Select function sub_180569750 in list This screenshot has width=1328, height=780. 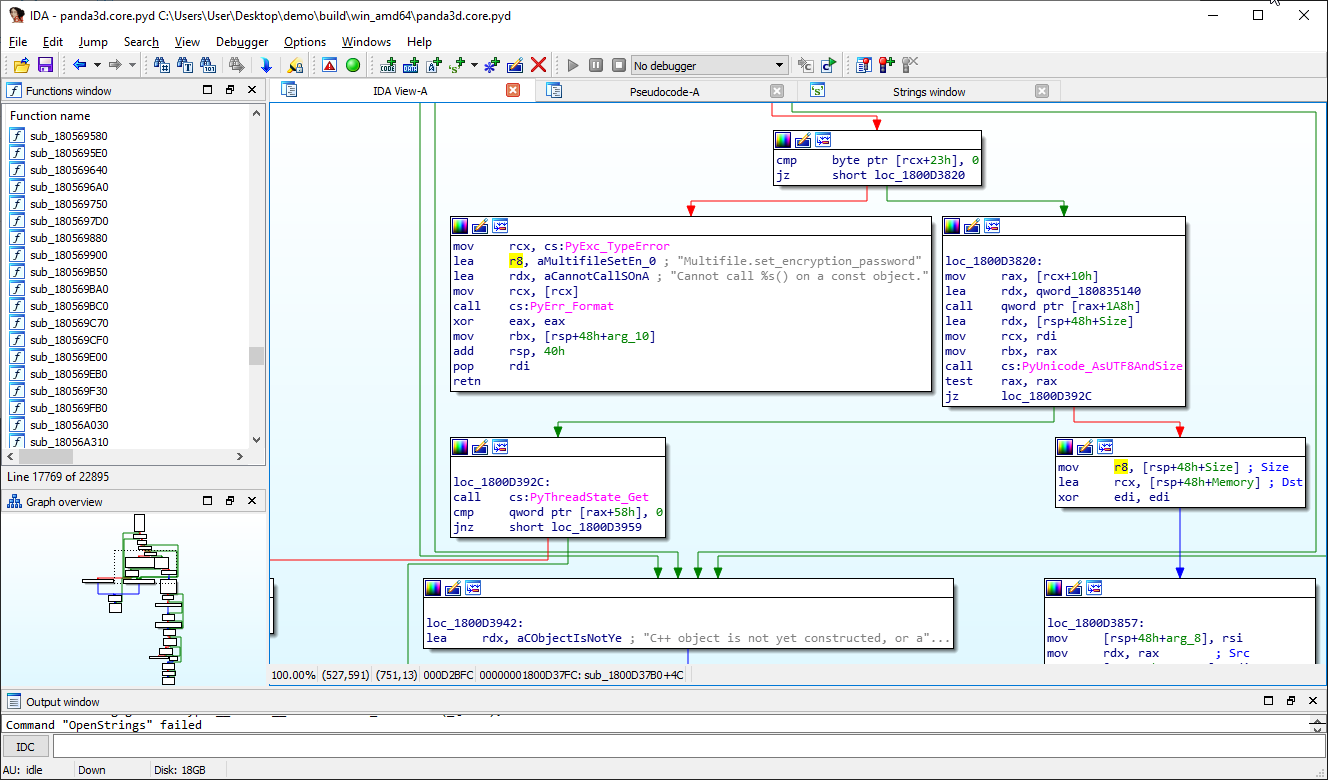point(69,204)
